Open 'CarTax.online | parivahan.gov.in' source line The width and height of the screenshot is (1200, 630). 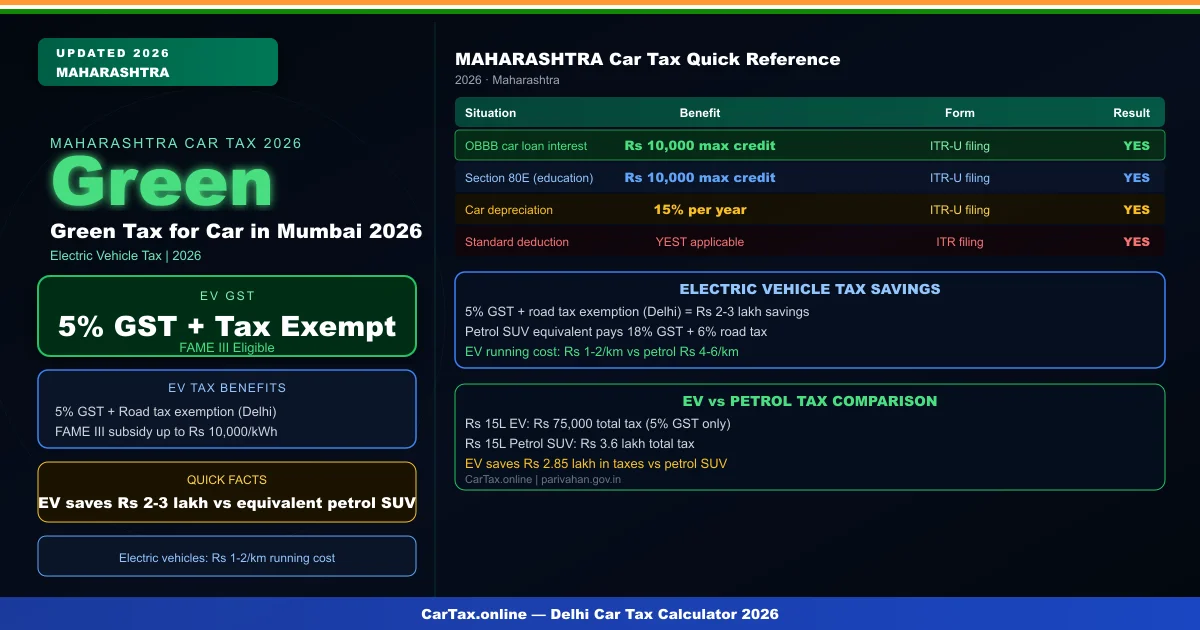543,480
